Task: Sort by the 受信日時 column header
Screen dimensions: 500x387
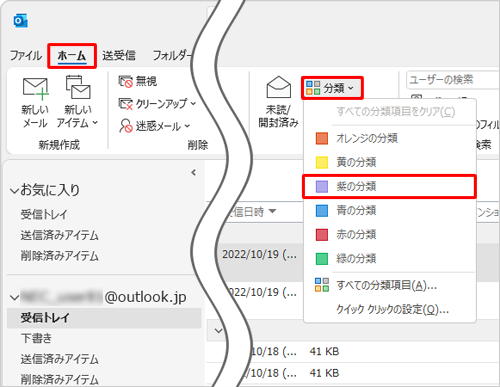Action: click(x=253, y=212)
